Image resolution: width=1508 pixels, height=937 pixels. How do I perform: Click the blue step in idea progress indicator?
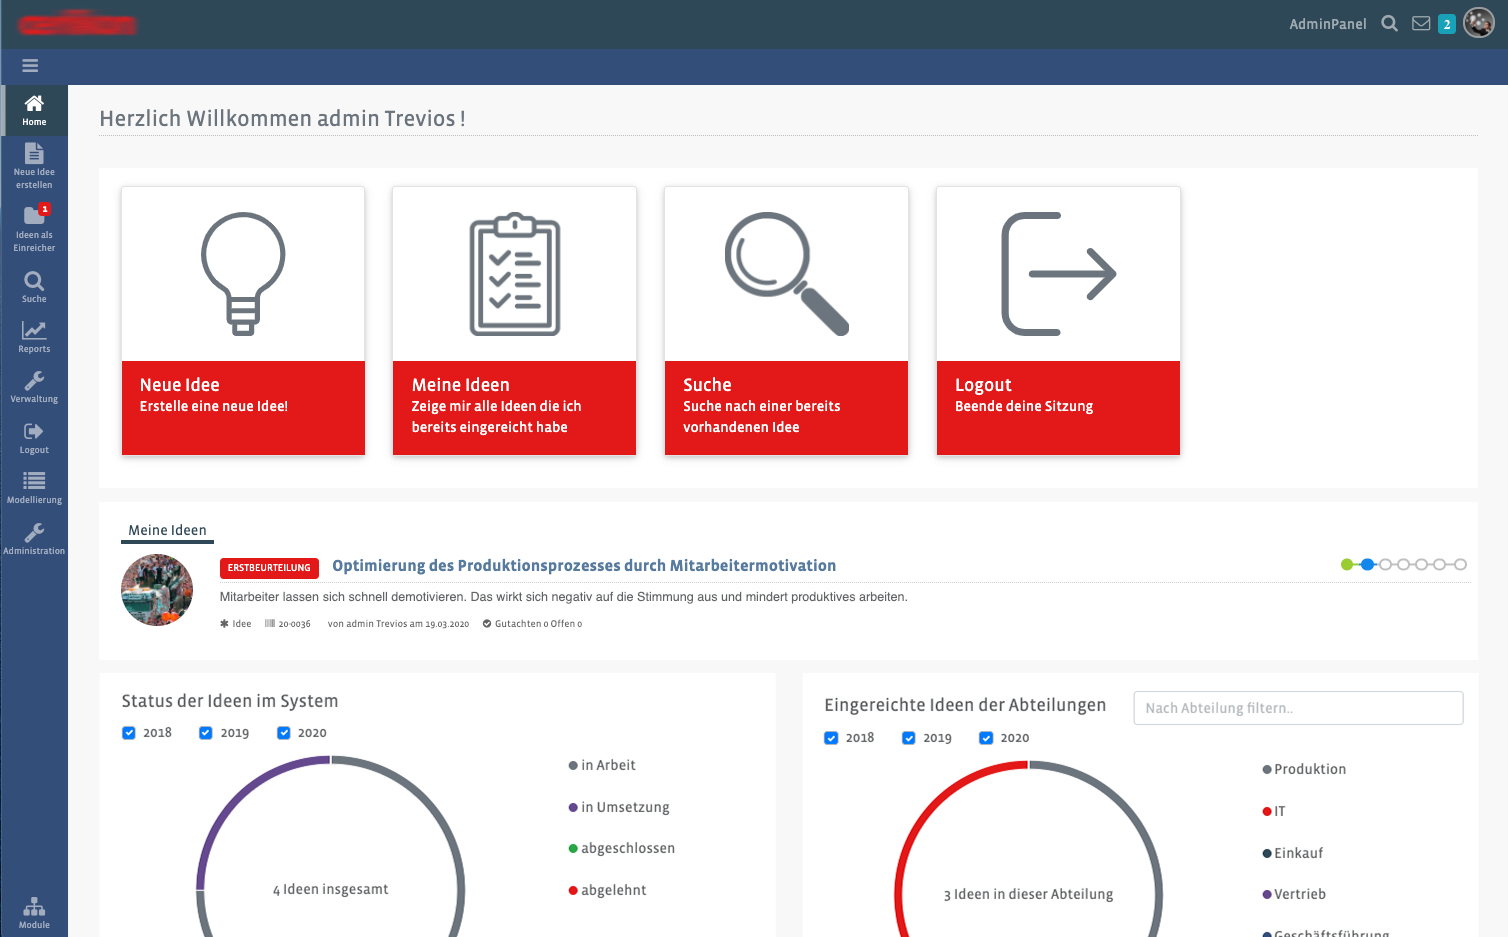[x=1367, y=565]
